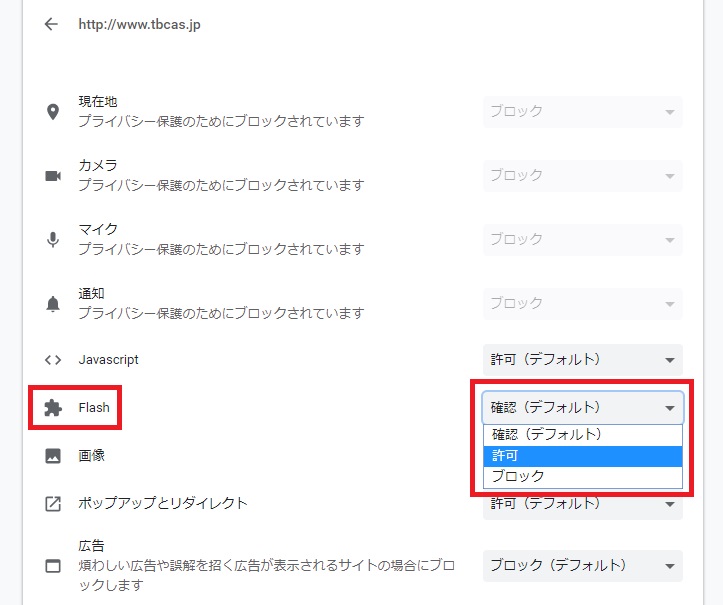Open the Javascript 許可(デフォルト) dropdown
Viewport: 723px width, 605px height.
(x=583, y=360)
